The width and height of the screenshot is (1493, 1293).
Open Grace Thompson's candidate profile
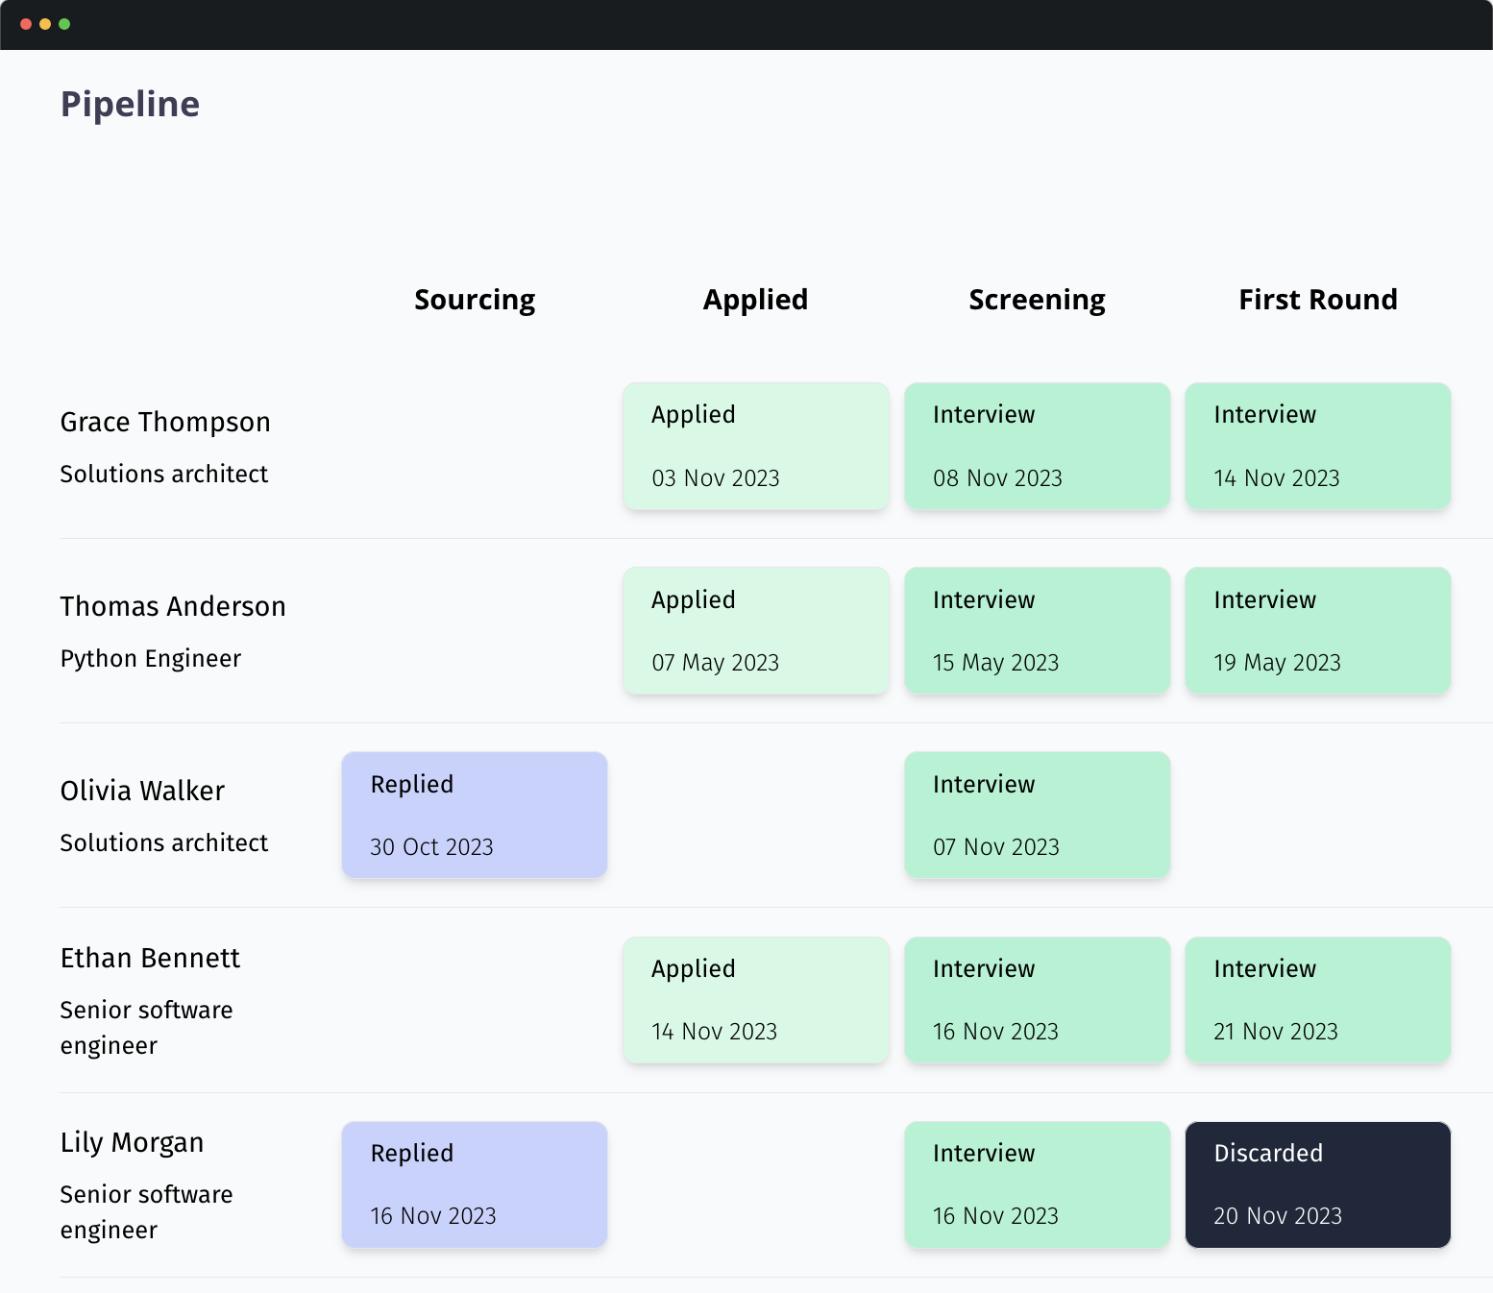point(164,421)
